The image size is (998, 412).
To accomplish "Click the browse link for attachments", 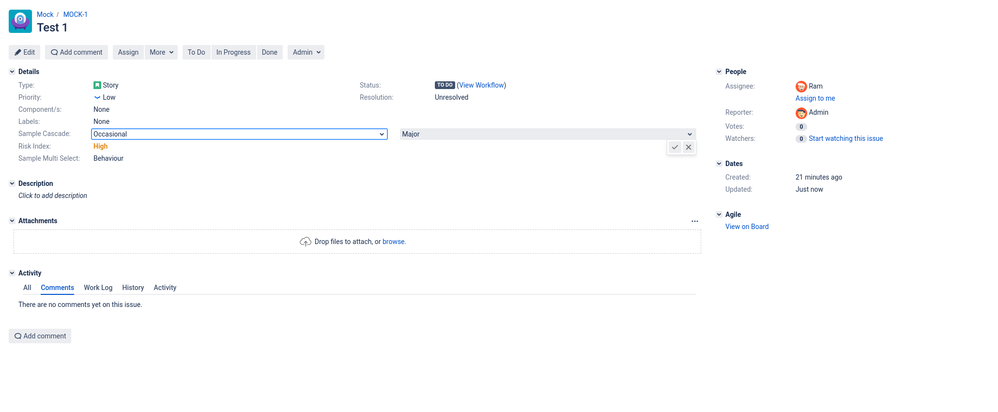I will (393, 242).
